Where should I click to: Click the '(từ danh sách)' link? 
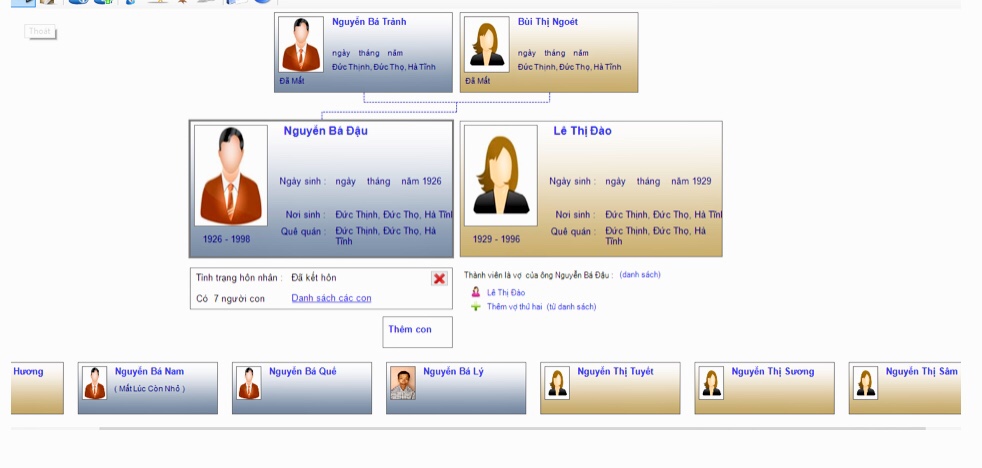571,307
